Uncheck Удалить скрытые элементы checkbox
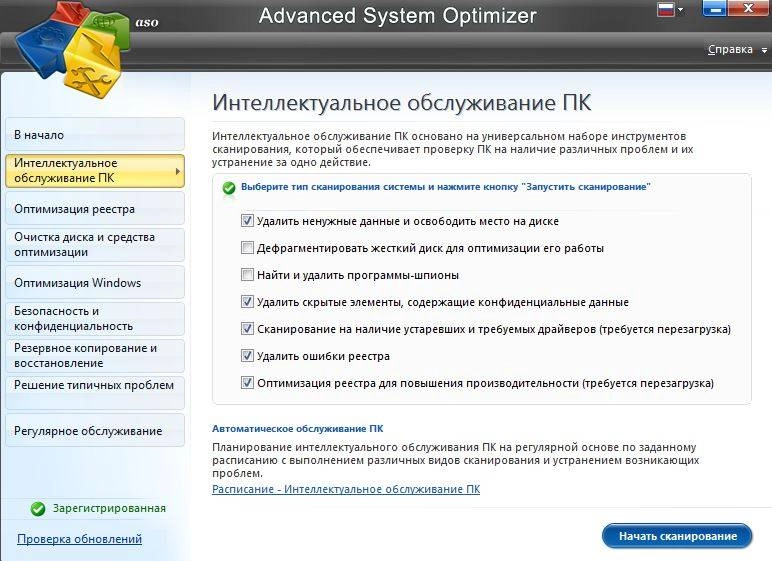772x561 pixels. (x=247, y=302)
